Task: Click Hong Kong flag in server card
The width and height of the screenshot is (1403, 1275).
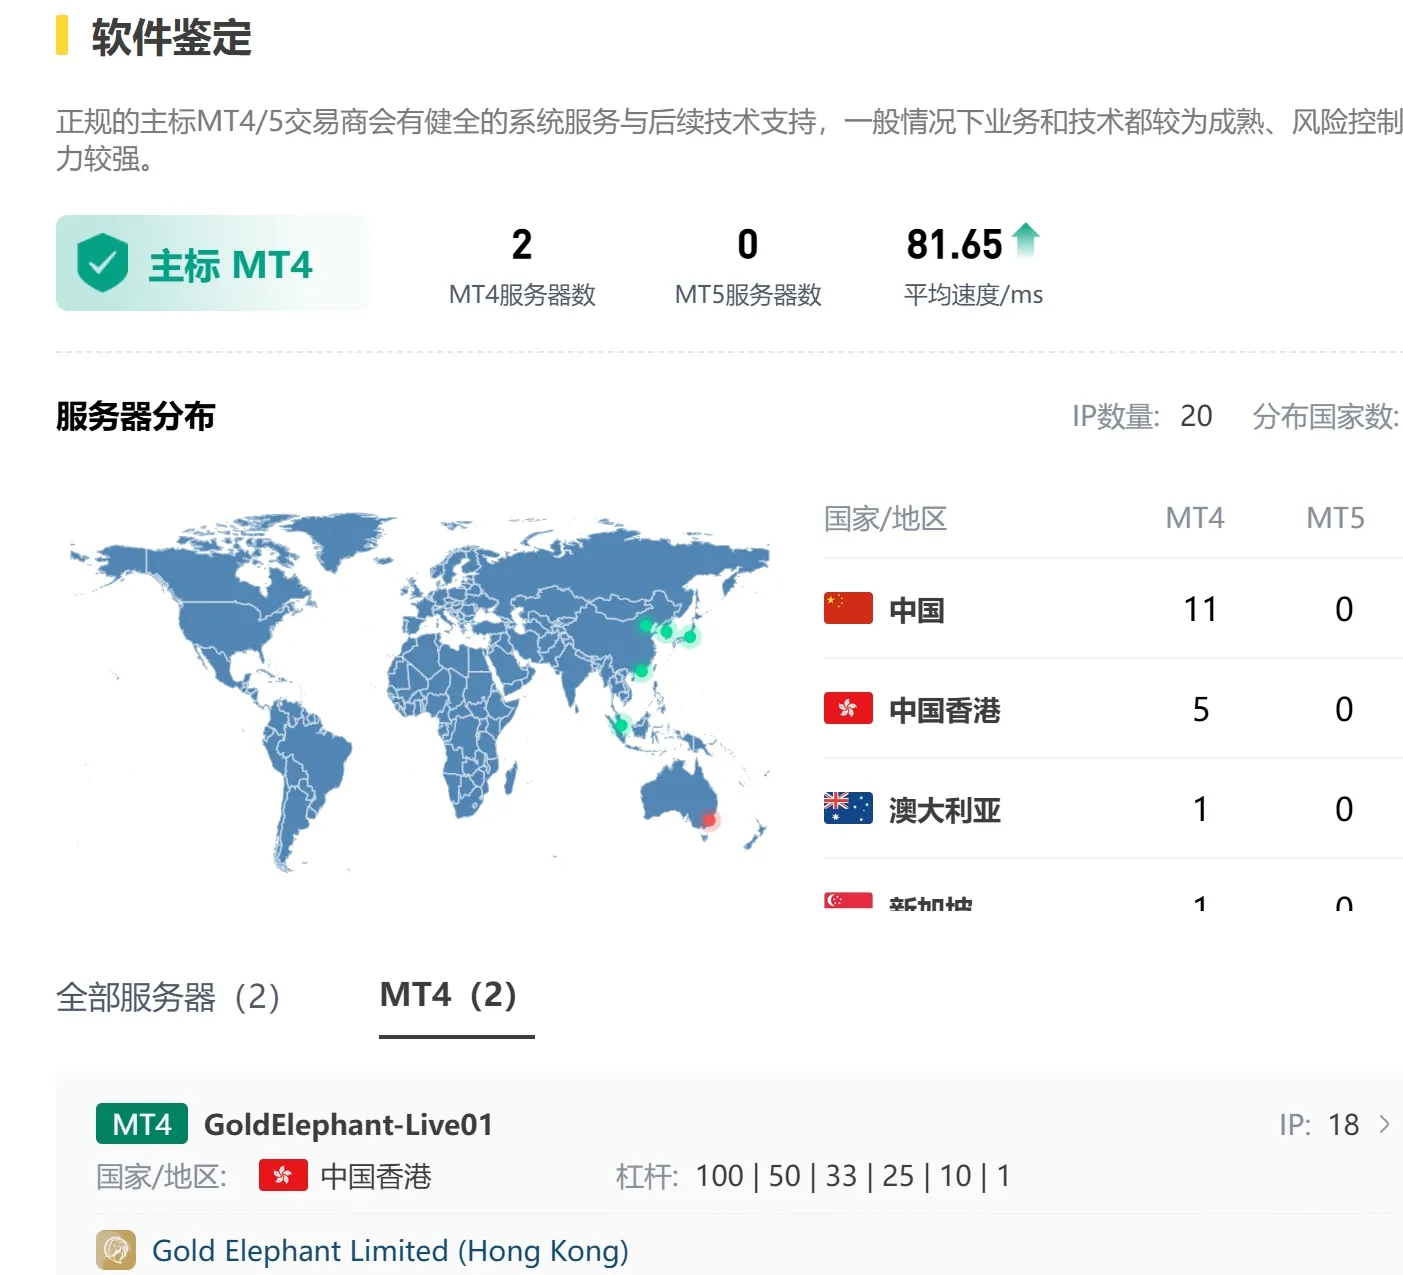Action: (283, 1175)
